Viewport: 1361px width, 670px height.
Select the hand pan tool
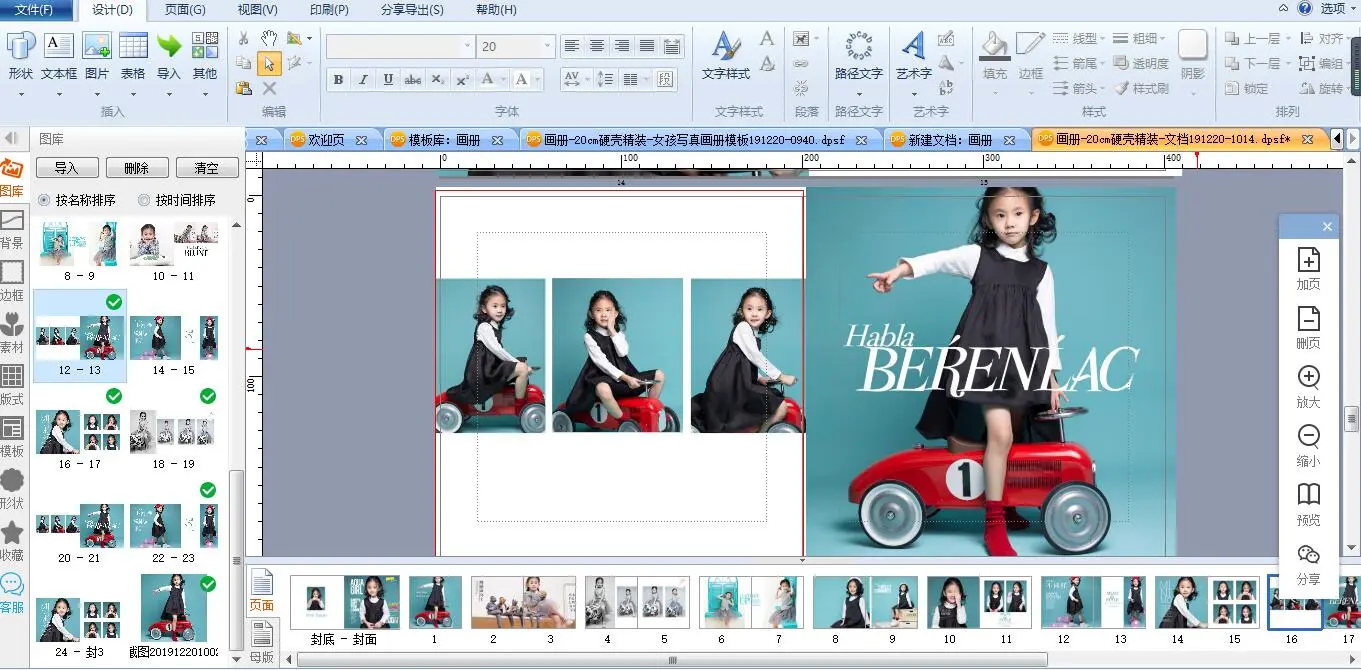tap(269, 38)
